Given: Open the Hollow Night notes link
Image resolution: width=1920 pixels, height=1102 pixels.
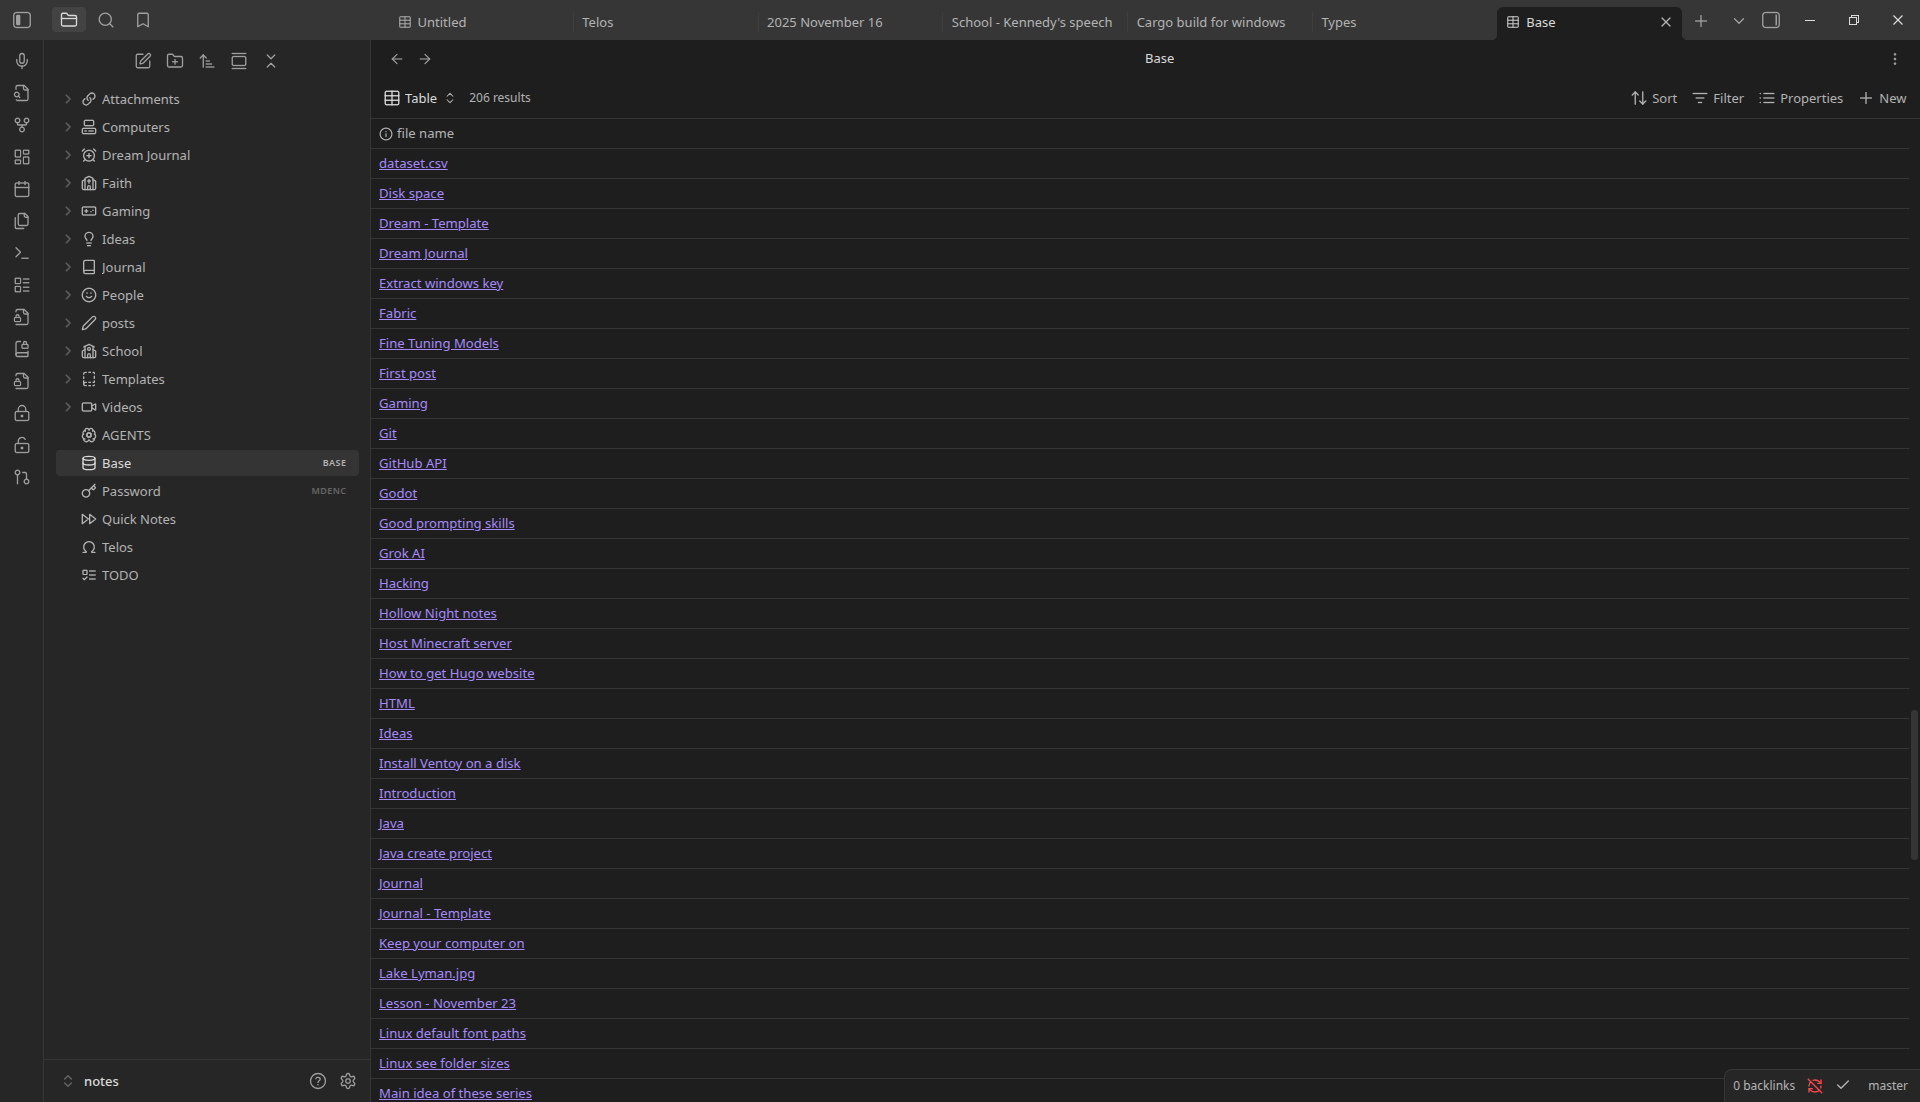Looking at the screenshot, I should [437, 613].
